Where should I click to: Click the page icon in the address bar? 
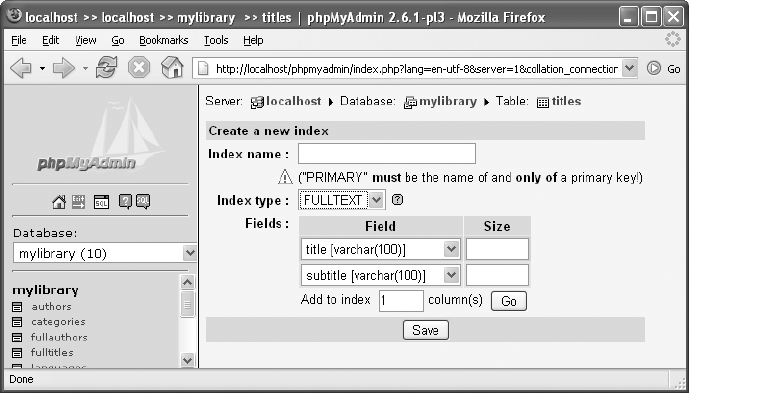(x=203, y=69)
